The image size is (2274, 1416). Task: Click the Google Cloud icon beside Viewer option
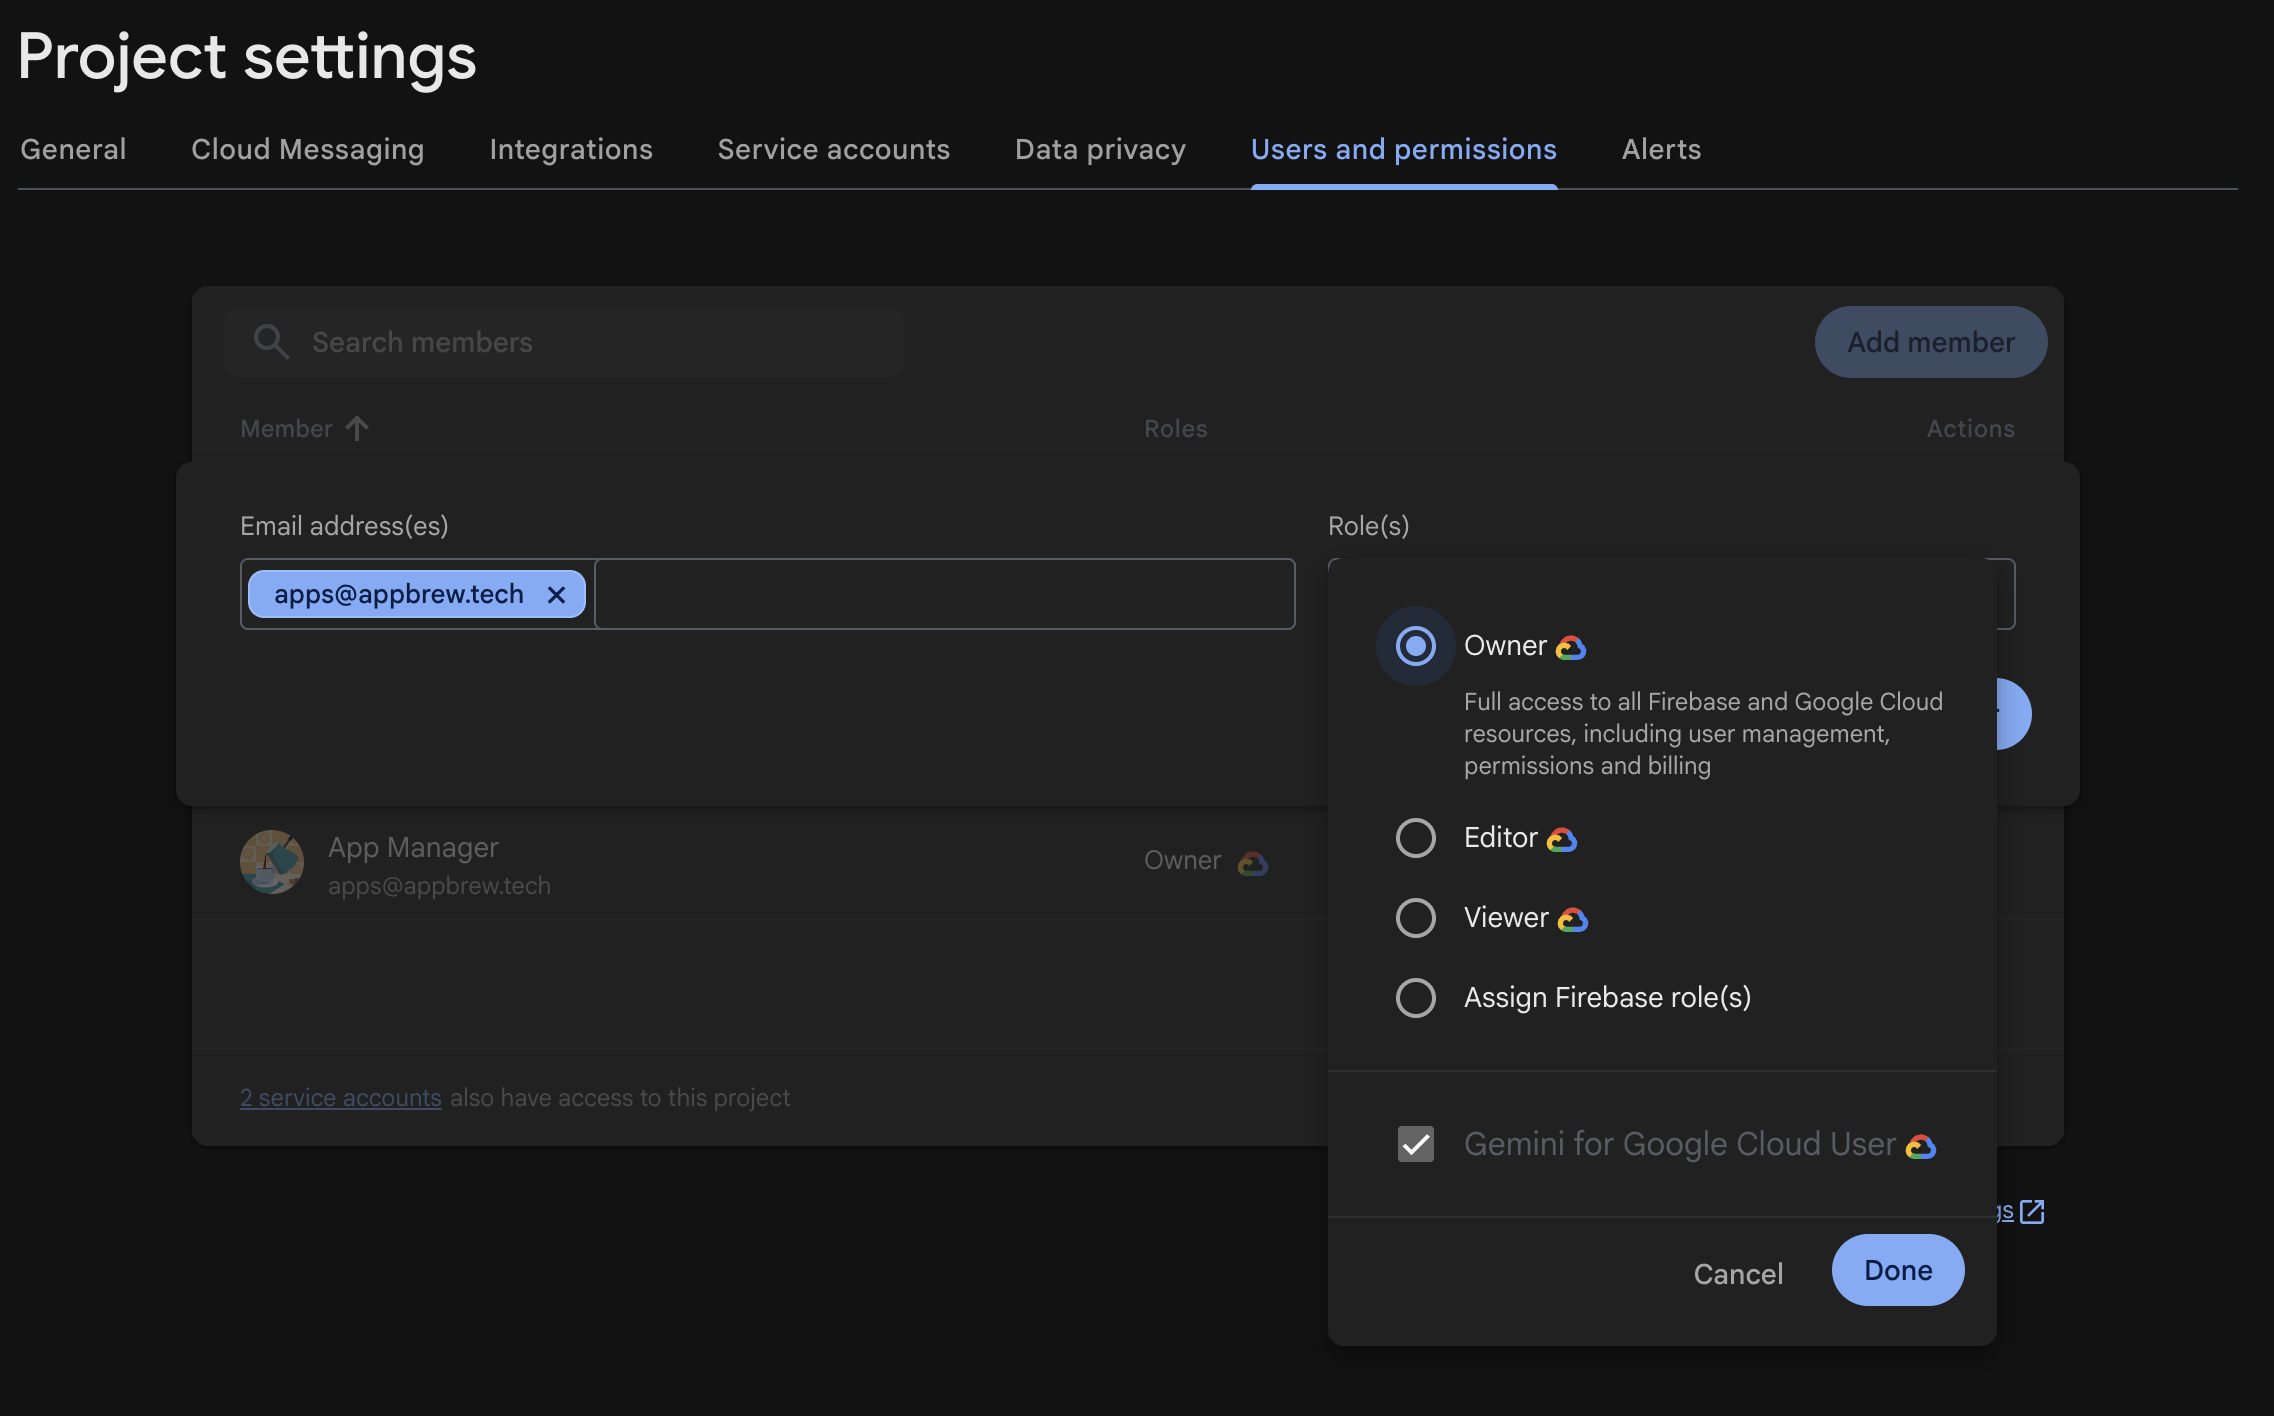pos(1573,920)
